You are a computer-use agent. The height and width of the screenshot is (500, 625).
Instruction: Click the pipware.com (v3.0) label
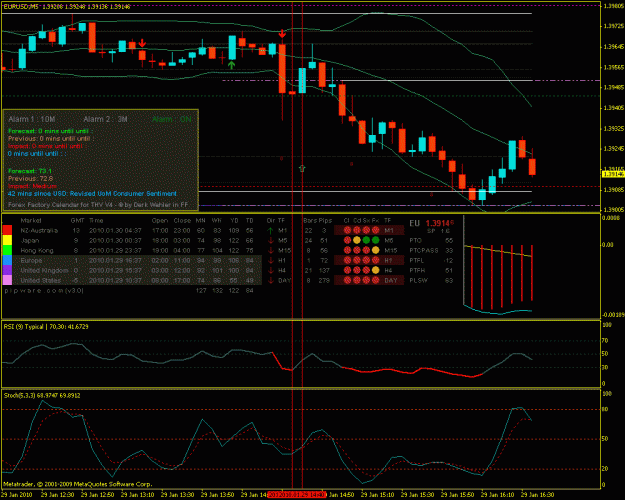point(44,291)
